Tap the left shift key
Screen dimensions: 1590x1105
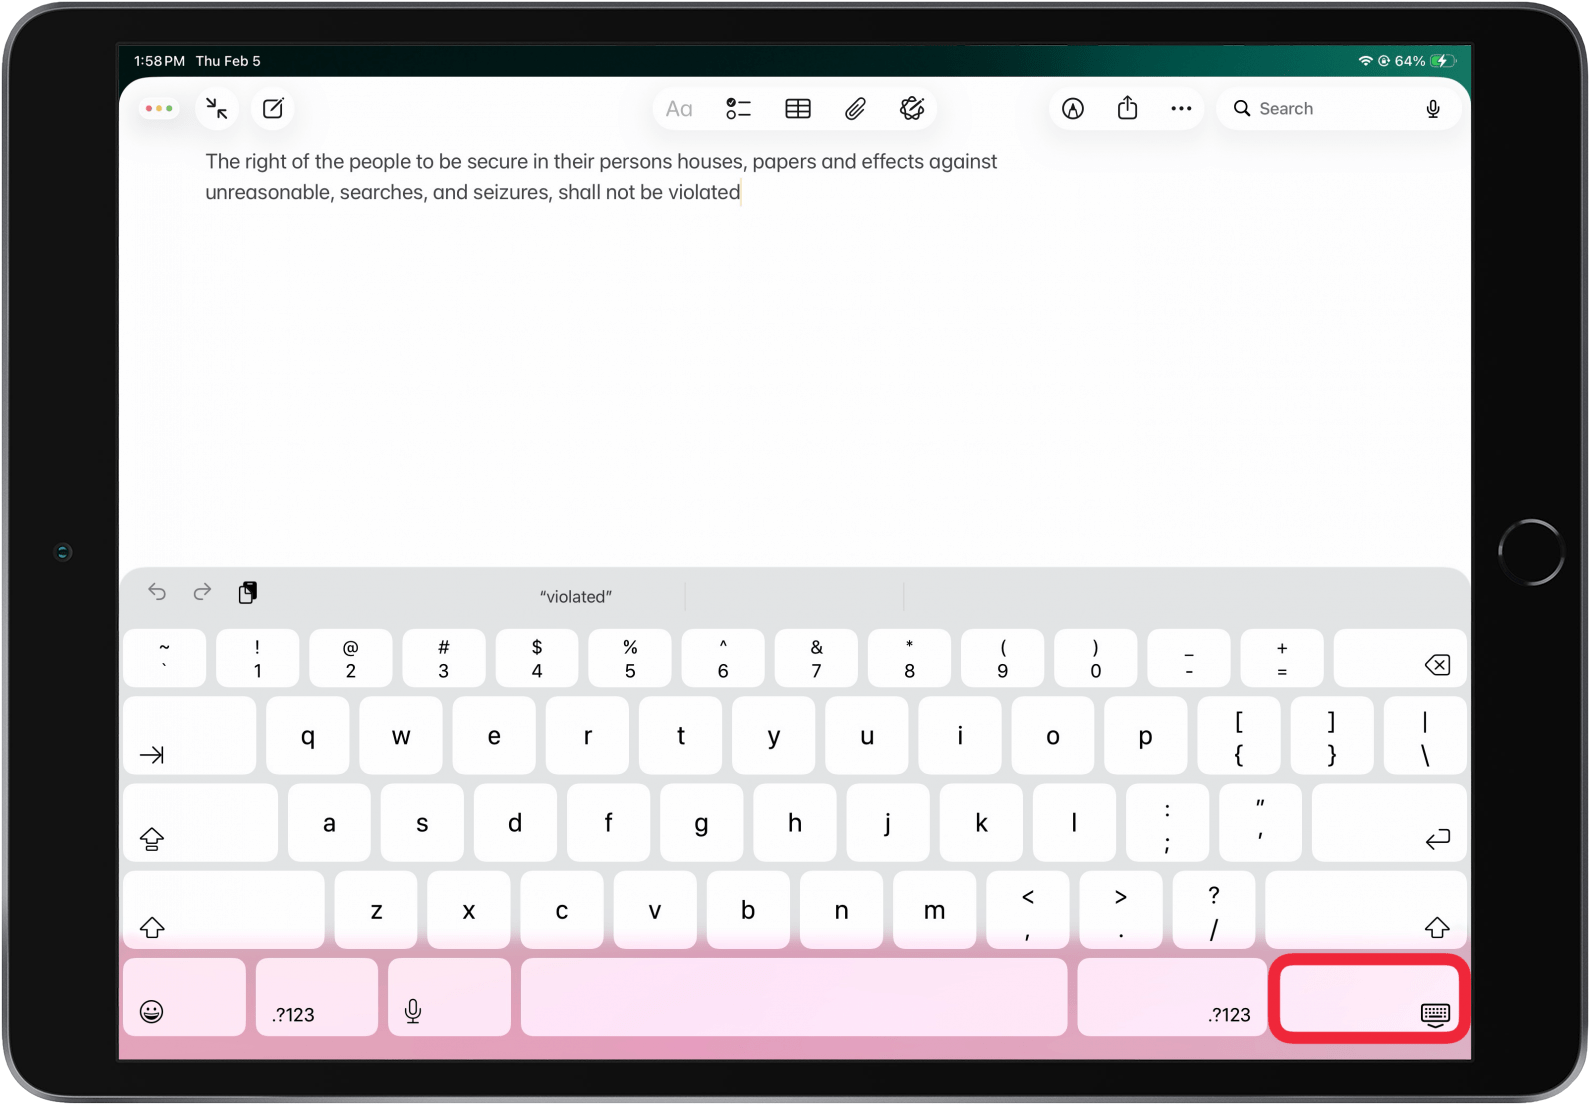coord(224,910)
